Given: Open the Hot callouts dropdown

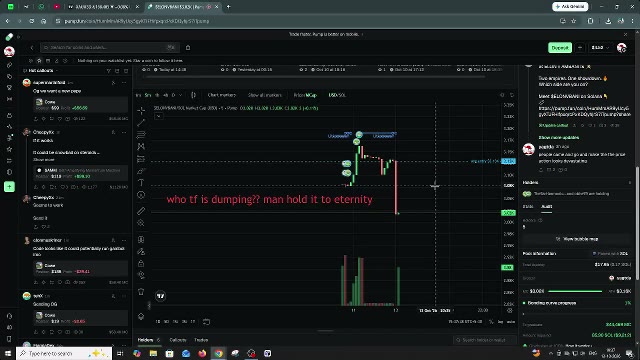Looking at the screenshot, I should (x=41, y=71).
